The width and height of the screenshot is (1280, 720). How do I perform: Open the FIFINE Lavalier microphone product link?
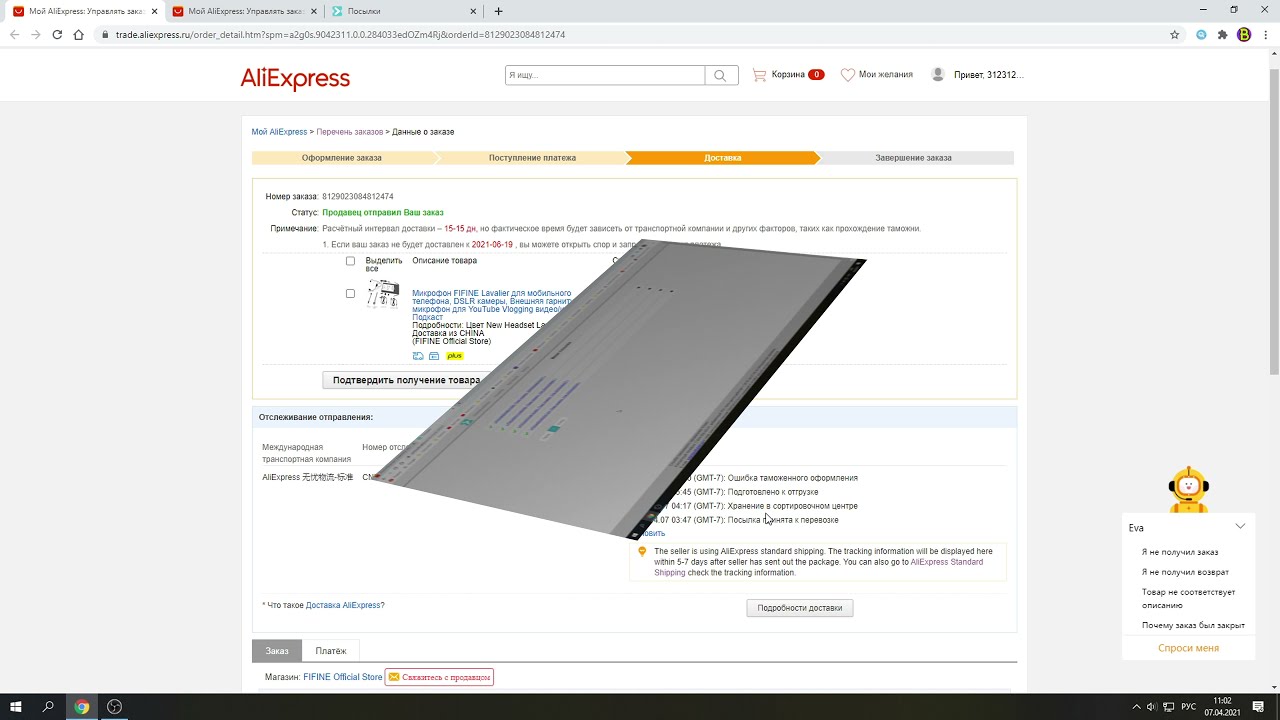[x=492, y=305]
